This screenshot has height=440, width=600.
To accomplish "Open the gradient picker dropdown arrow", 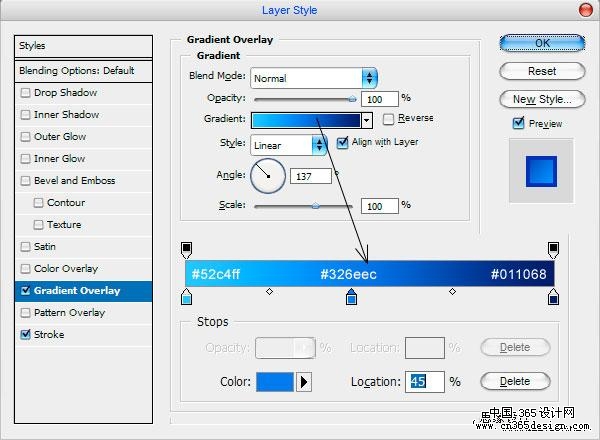I will 367,121.
